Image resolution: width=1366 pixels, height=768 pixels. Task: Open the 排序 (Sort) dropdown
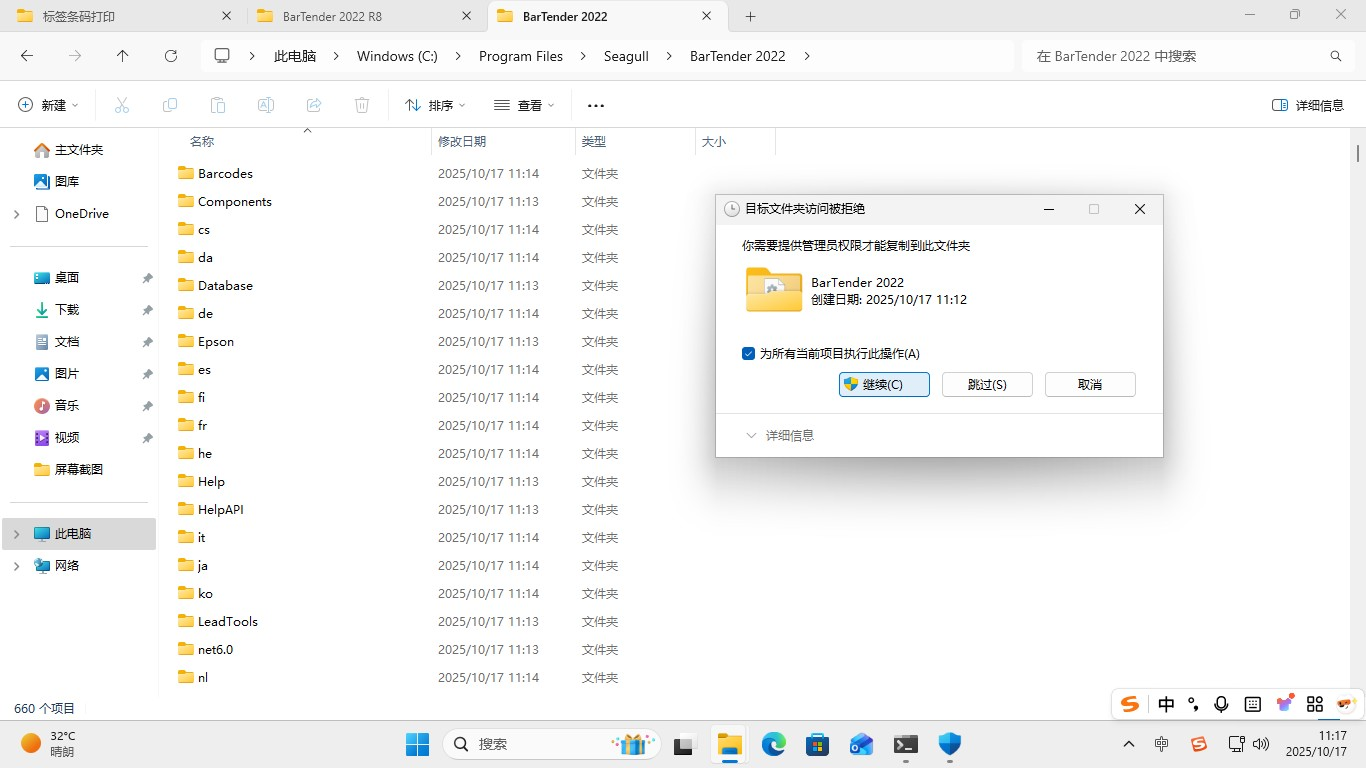click(436, 105)
